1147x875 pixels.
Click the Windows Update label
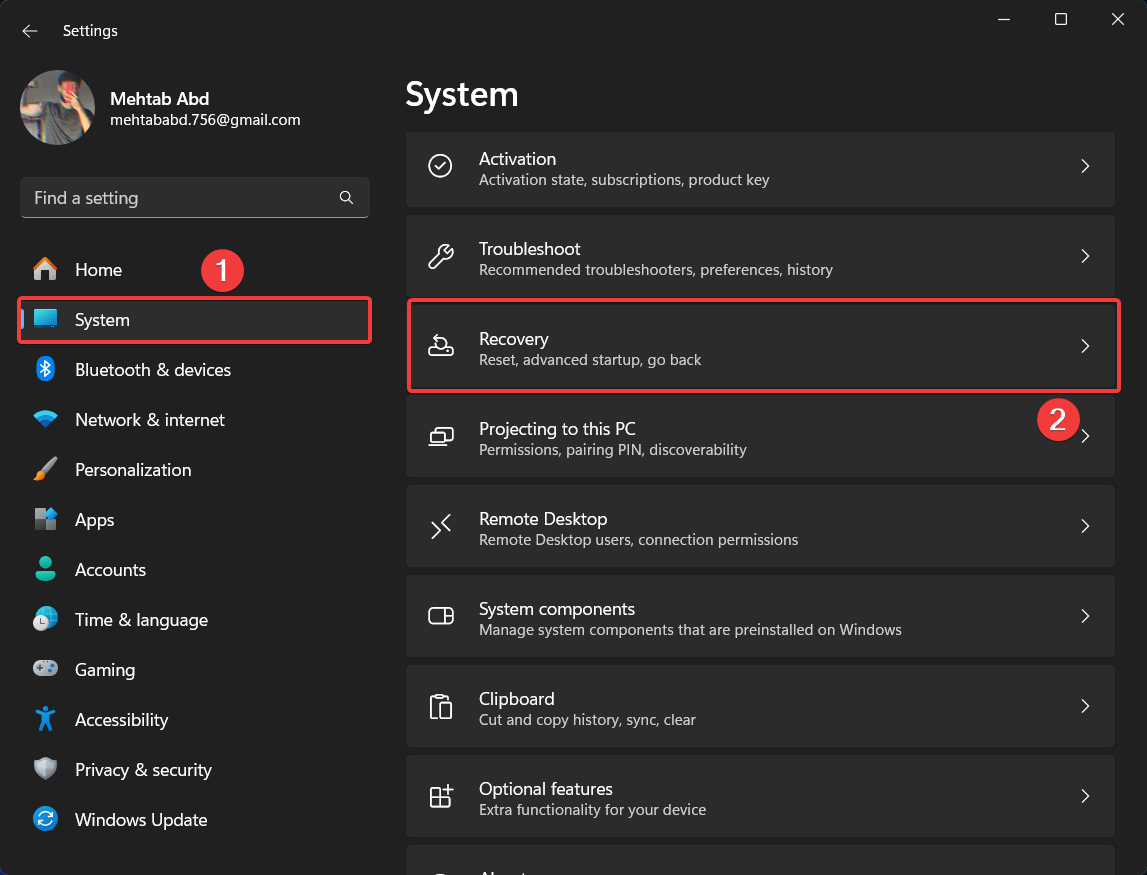click(x=141, y=819)
